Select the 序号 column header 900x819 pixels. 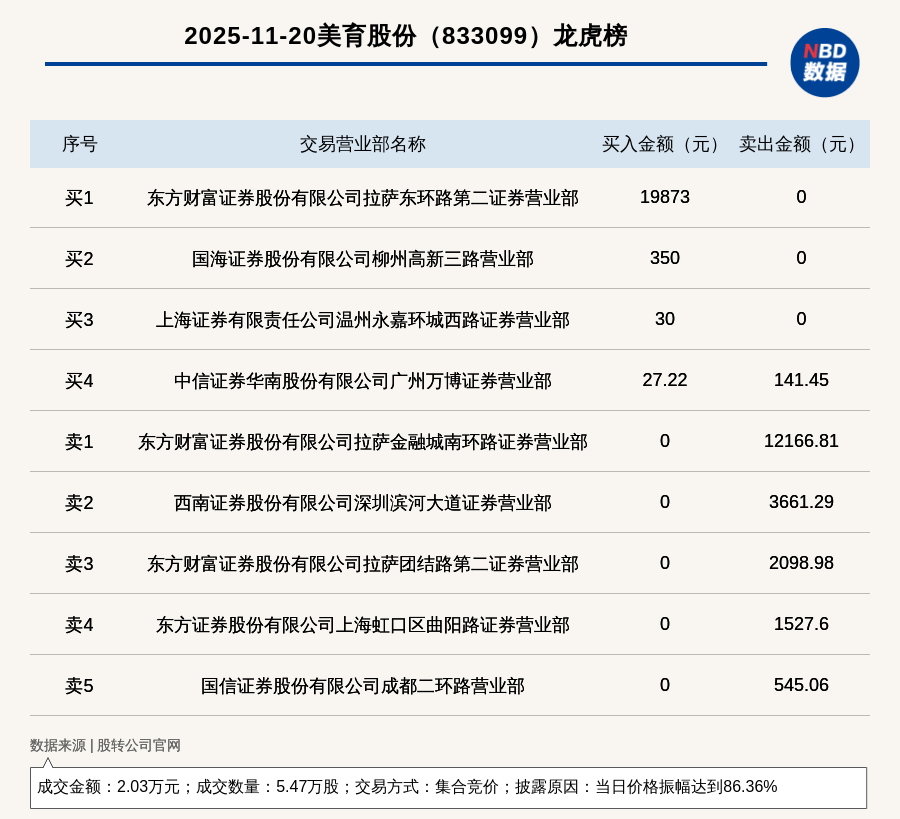79,144
